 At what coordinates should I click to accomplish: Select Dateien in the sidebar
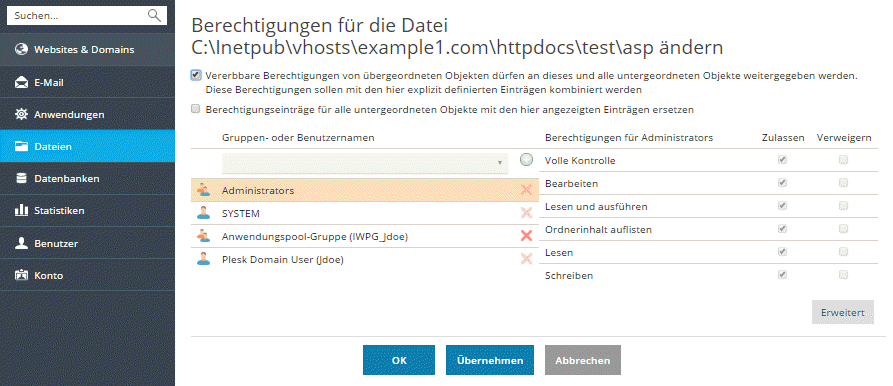87,146
